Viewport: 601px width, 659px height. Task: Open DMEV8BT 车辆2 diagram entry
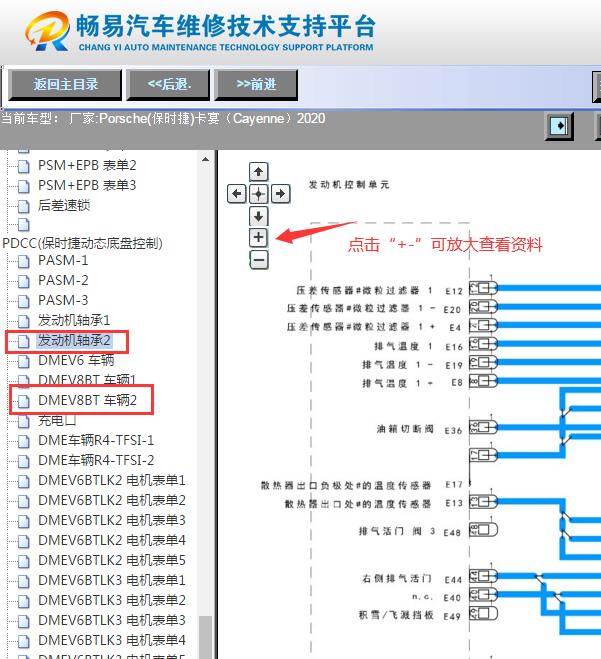click(87, 400)
